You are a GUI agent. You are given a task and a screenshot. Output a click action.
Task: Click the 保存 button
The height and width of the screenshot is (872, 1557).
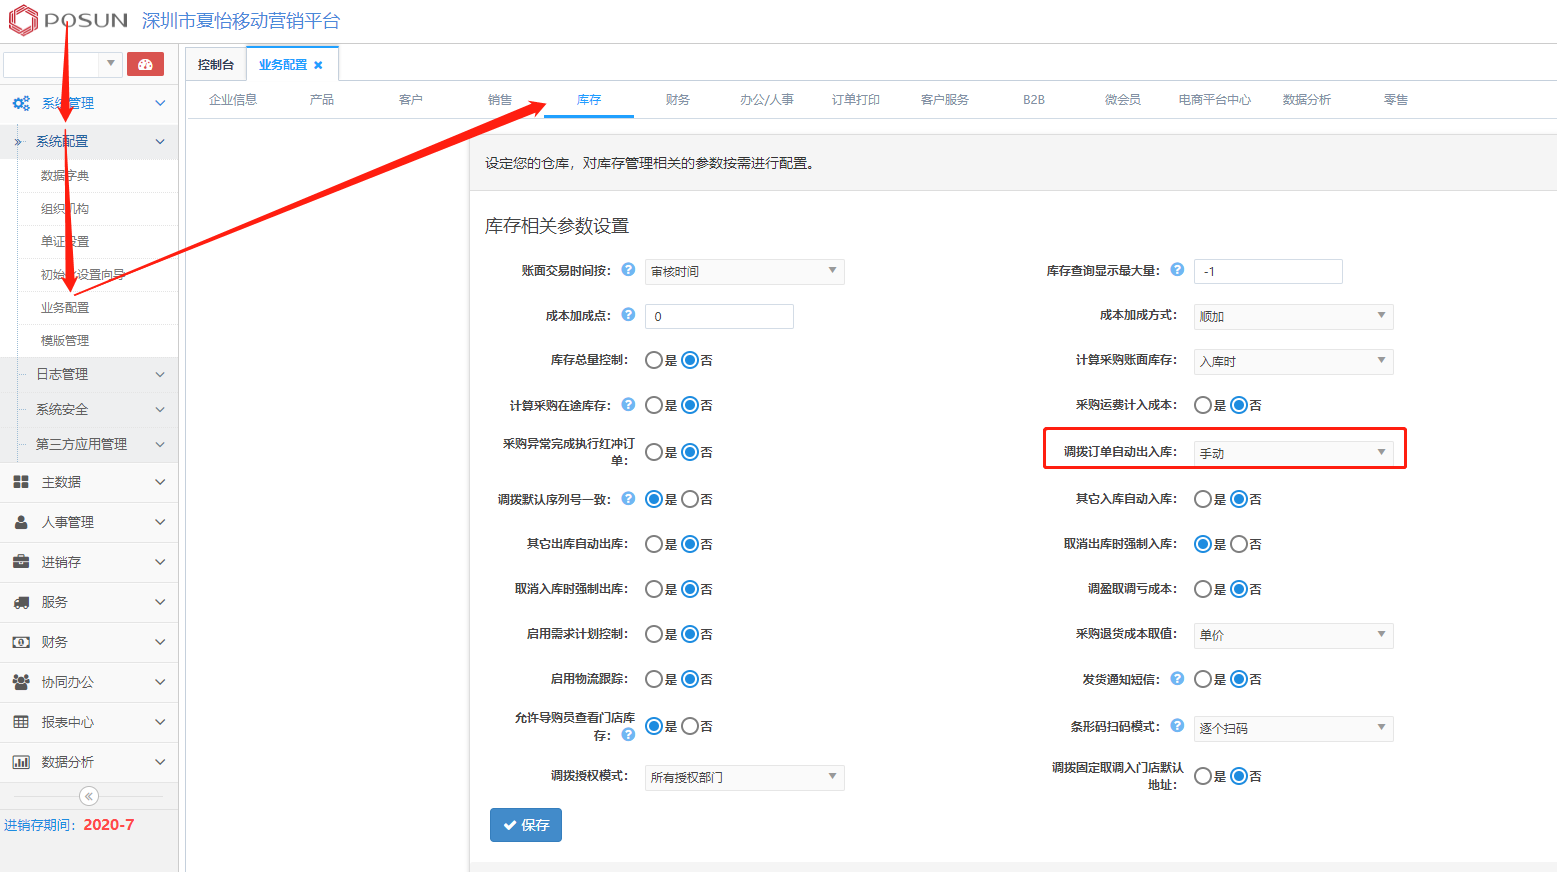pos(526,825)
